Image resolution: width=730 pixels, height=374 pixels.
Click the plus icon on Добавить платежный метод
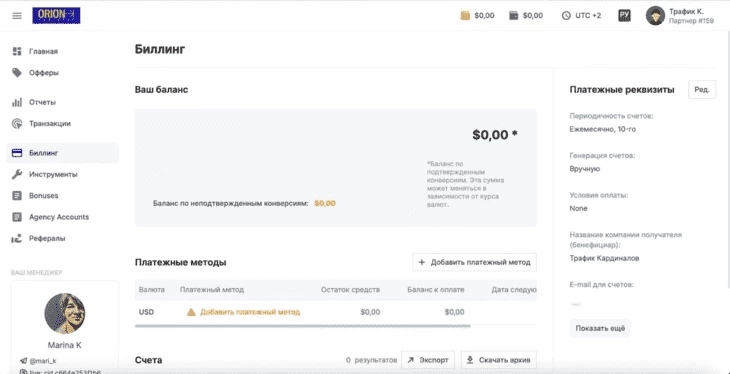(422, 262)
